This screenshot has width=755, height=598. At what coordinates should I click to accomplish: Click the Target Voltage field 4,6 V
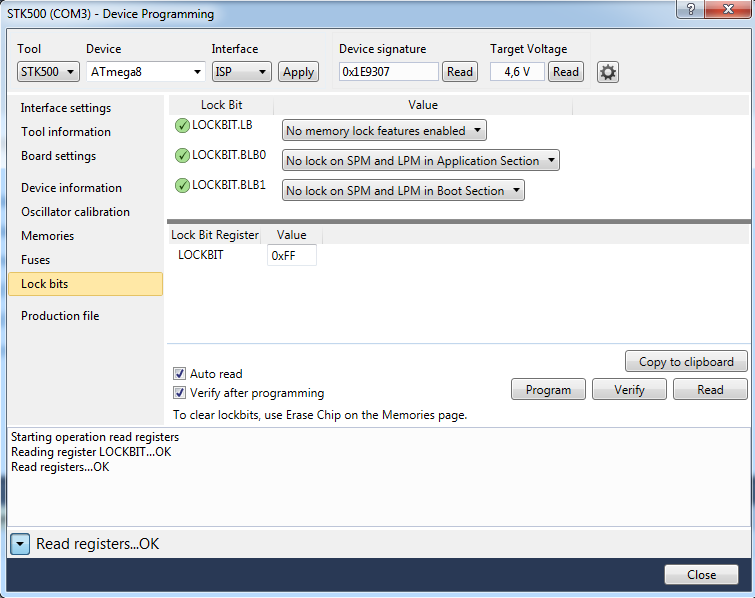[x=517, y=72]
